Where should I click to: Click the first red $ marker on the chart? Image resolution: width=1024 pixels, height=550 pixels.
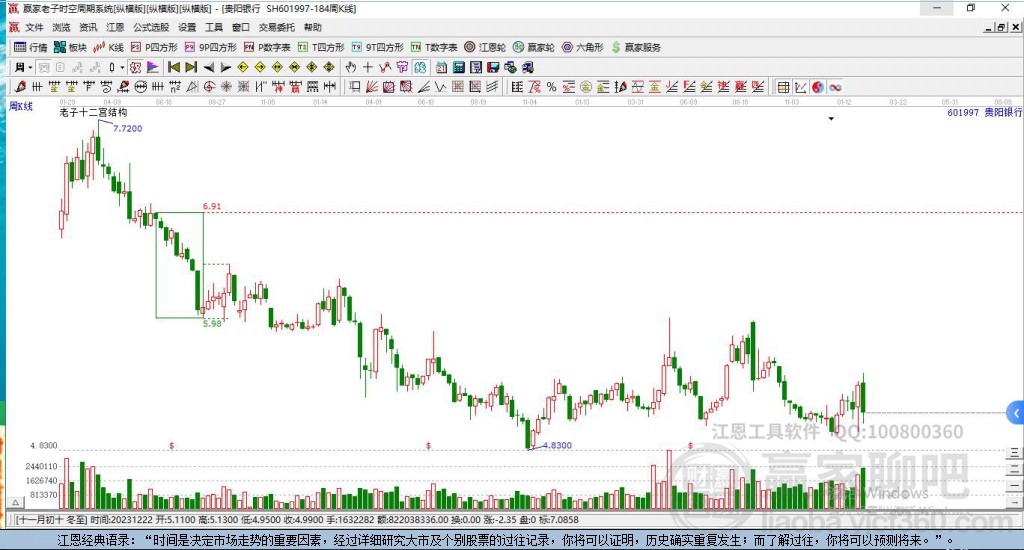tap(171, 445)
